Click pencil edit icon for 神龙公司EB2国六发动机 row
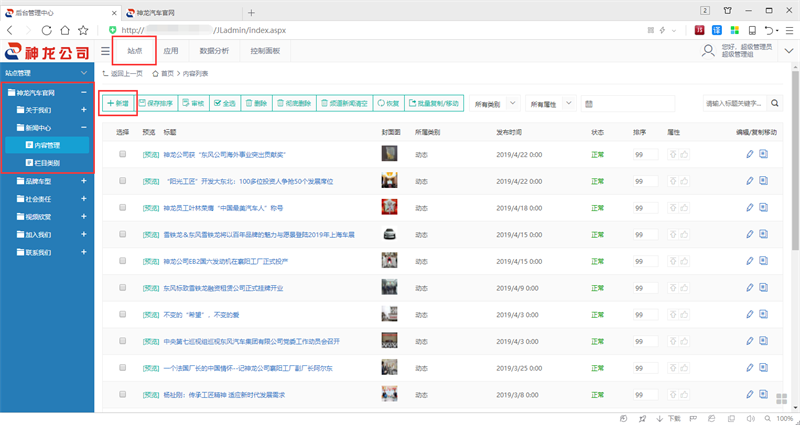 click(749, 261)
